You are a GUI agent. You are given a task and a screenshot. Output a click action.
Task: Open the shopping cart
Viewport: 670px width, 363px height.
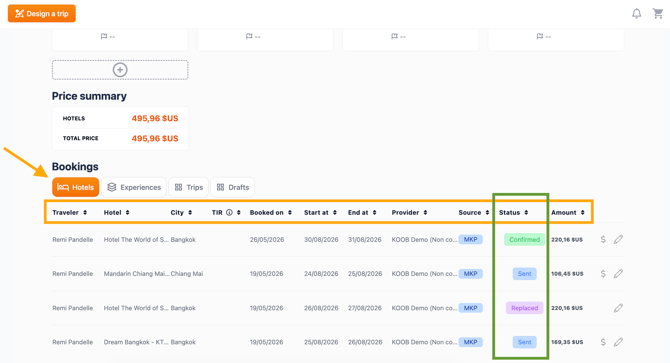pyautogui.click(x=658, y=14)
